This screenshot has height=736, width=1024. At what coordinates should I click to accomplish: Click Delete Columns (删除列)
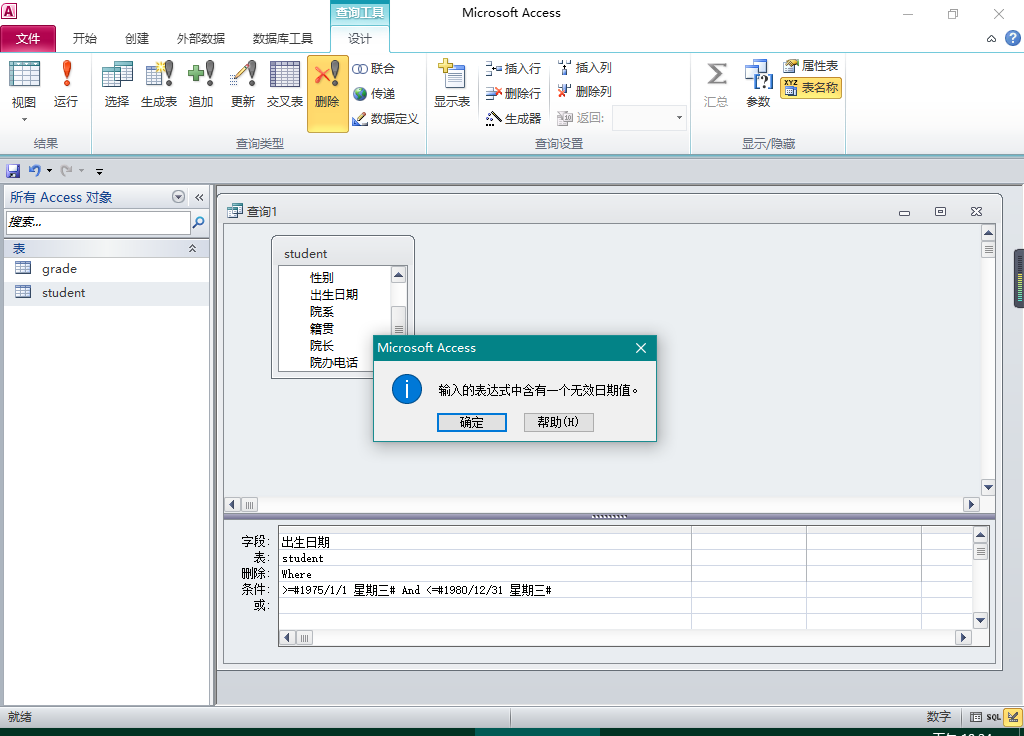[585, 91]
